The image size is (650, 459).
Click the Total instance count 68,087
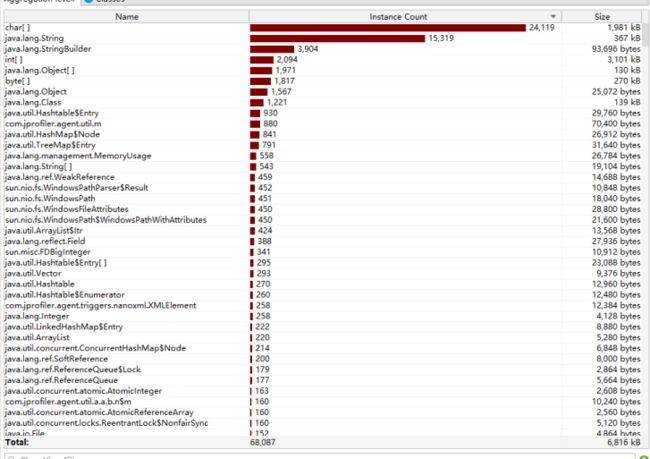tap(262, 442)
